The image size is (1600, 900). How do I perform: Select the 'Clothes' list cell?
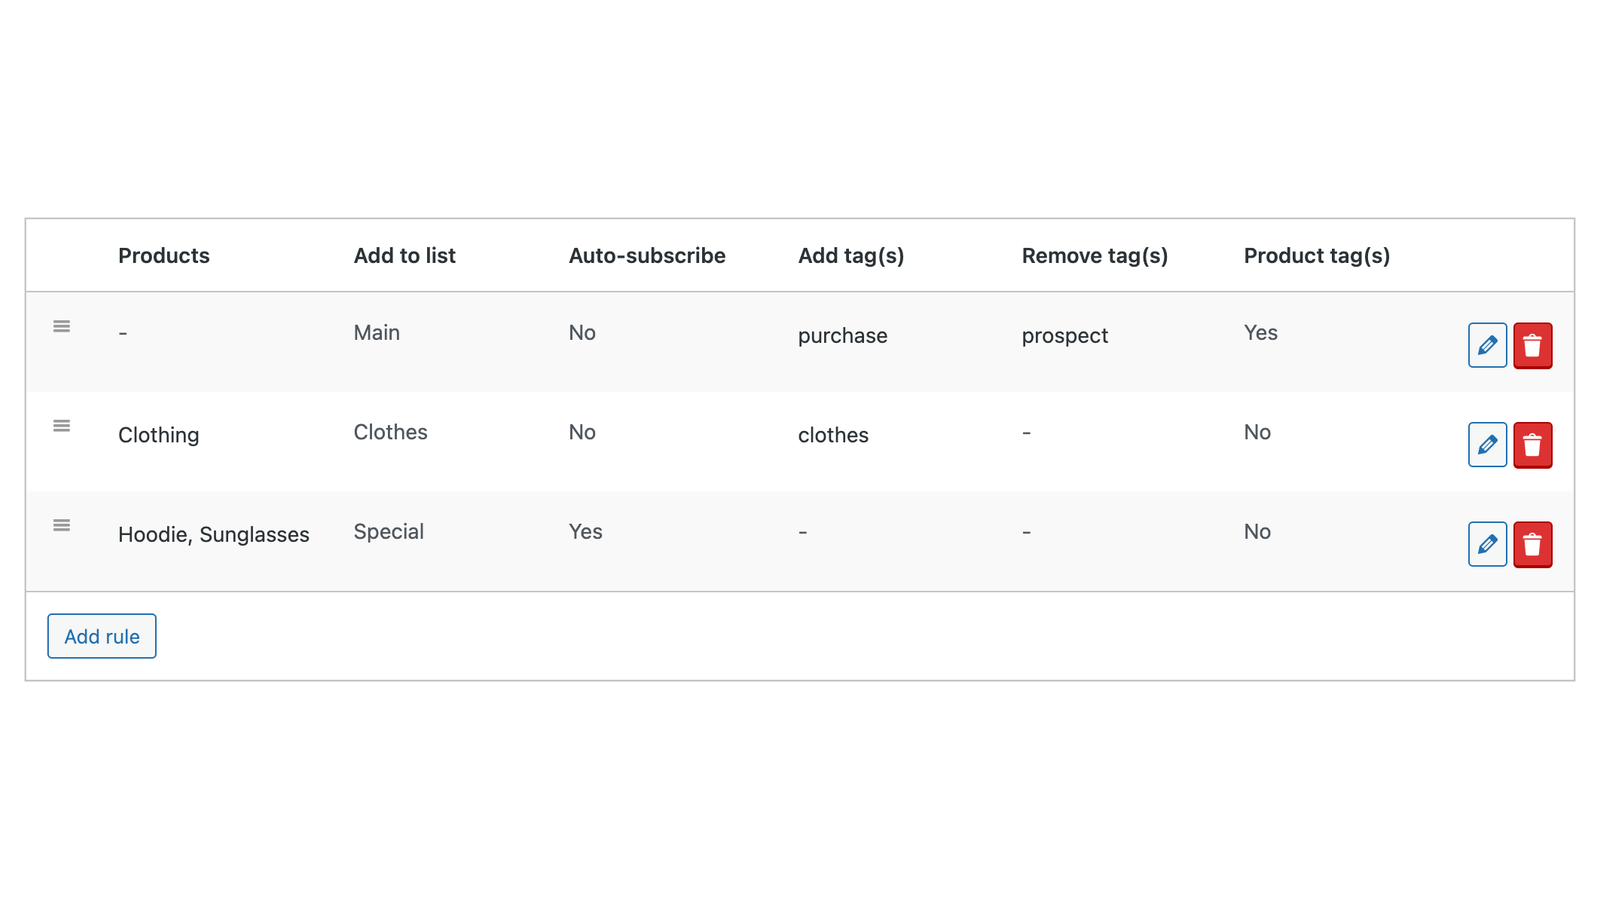click(391, 432)
